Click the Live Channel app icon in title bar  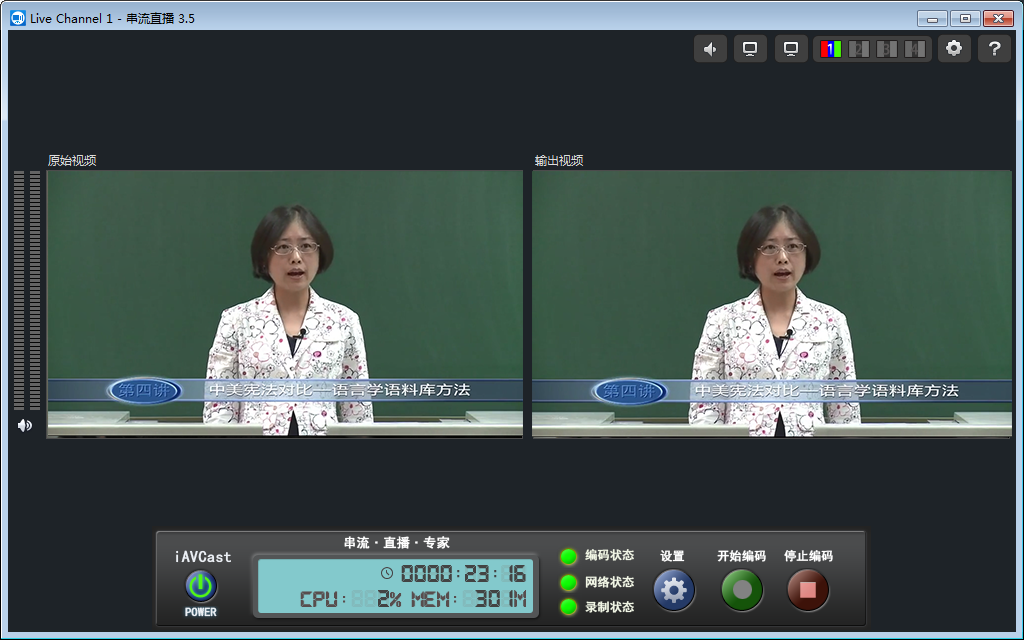click(18, 18)
